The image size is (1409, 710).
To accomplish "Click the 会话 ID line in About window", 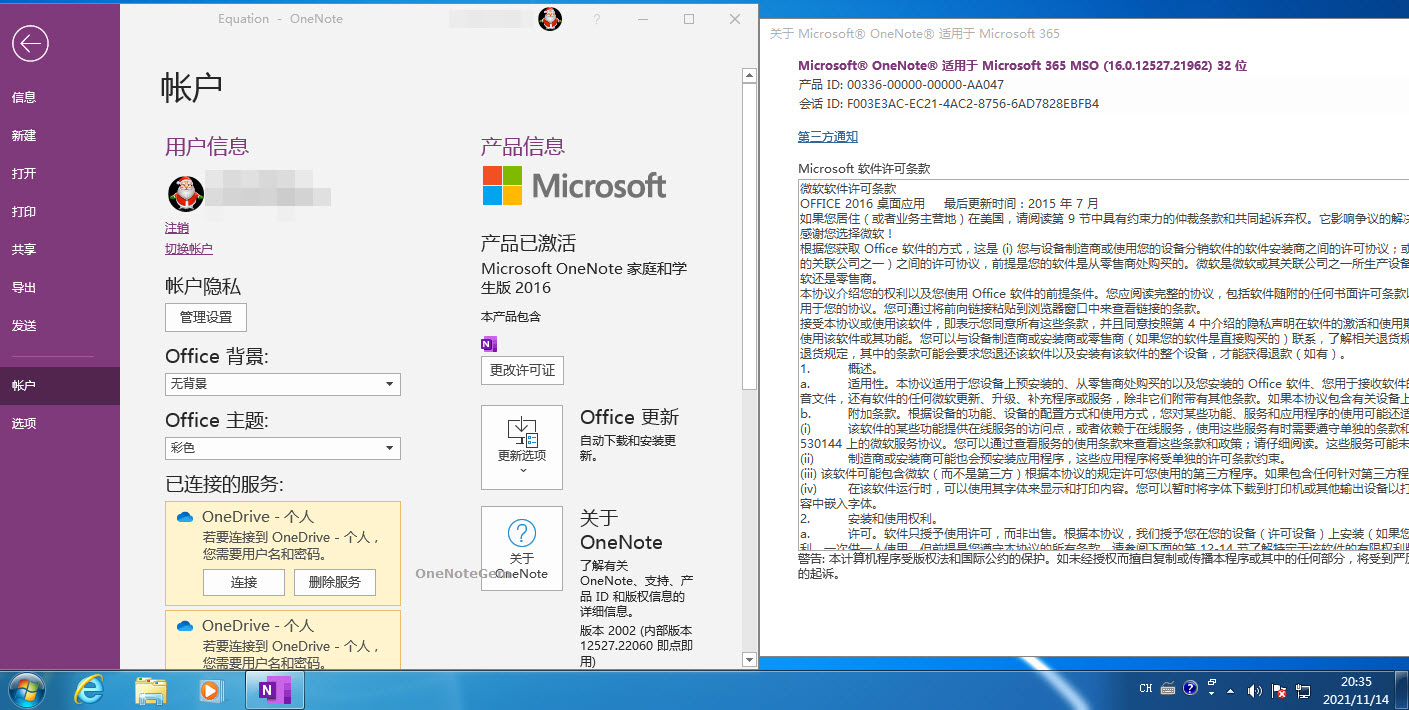I will [948, 104].
